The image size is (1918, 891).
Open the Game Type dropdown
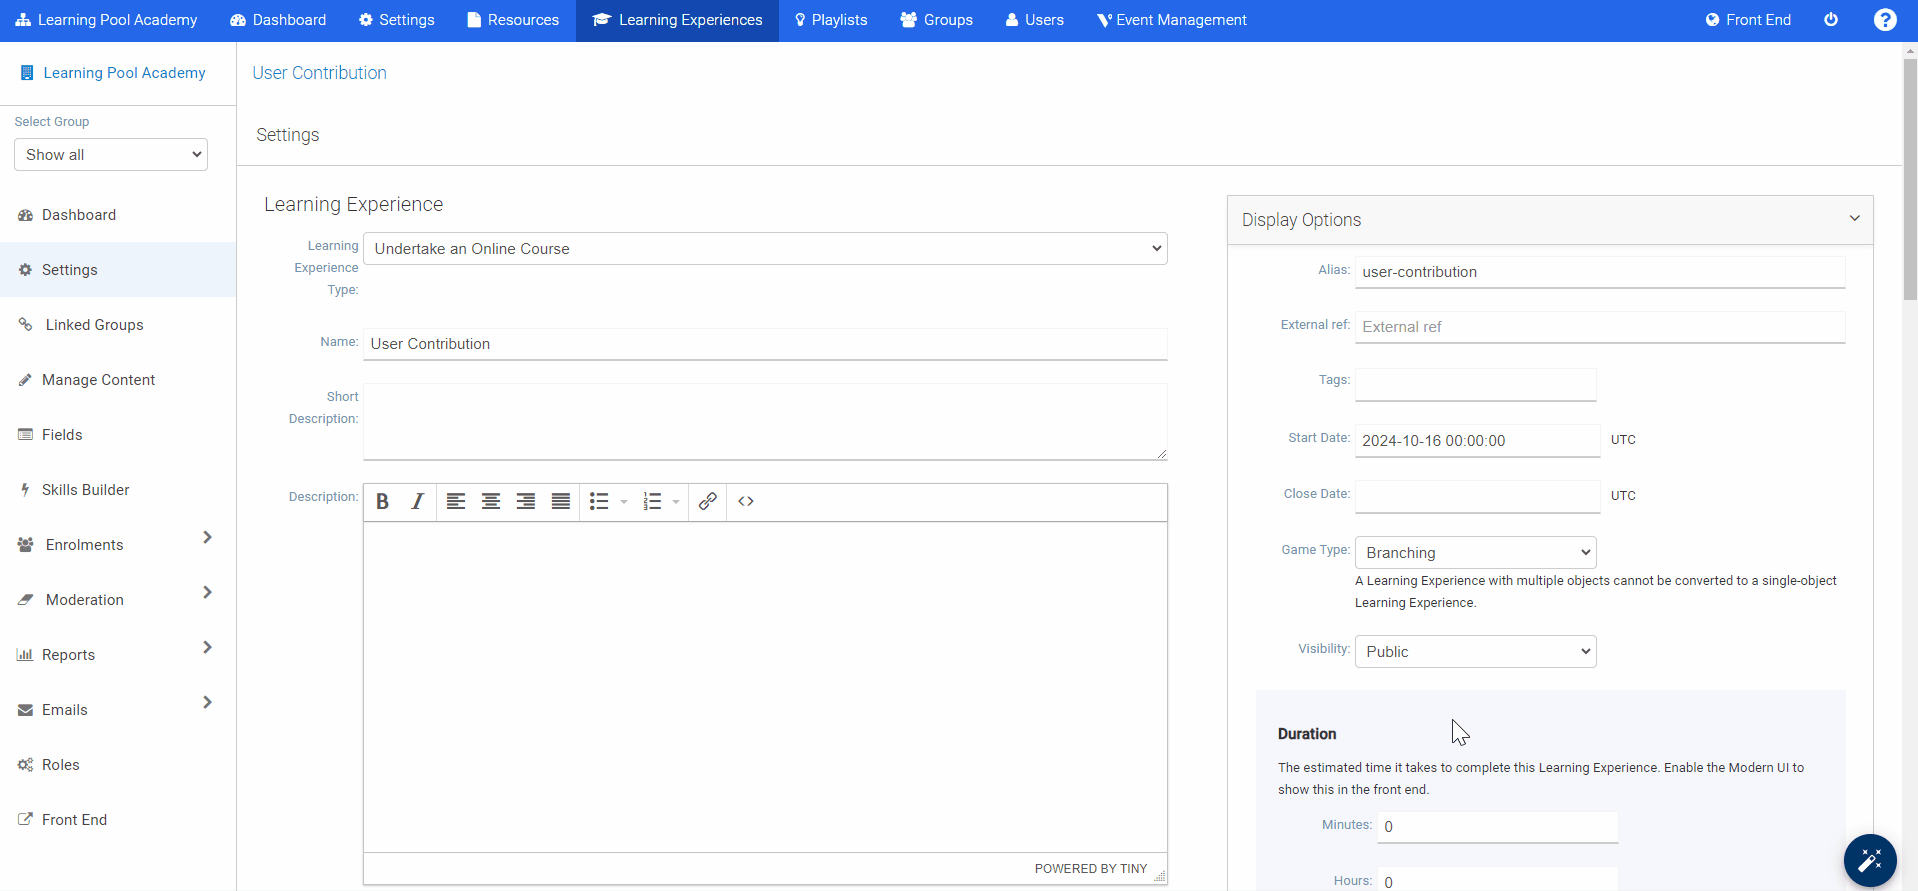click(x=1475, y=553)
